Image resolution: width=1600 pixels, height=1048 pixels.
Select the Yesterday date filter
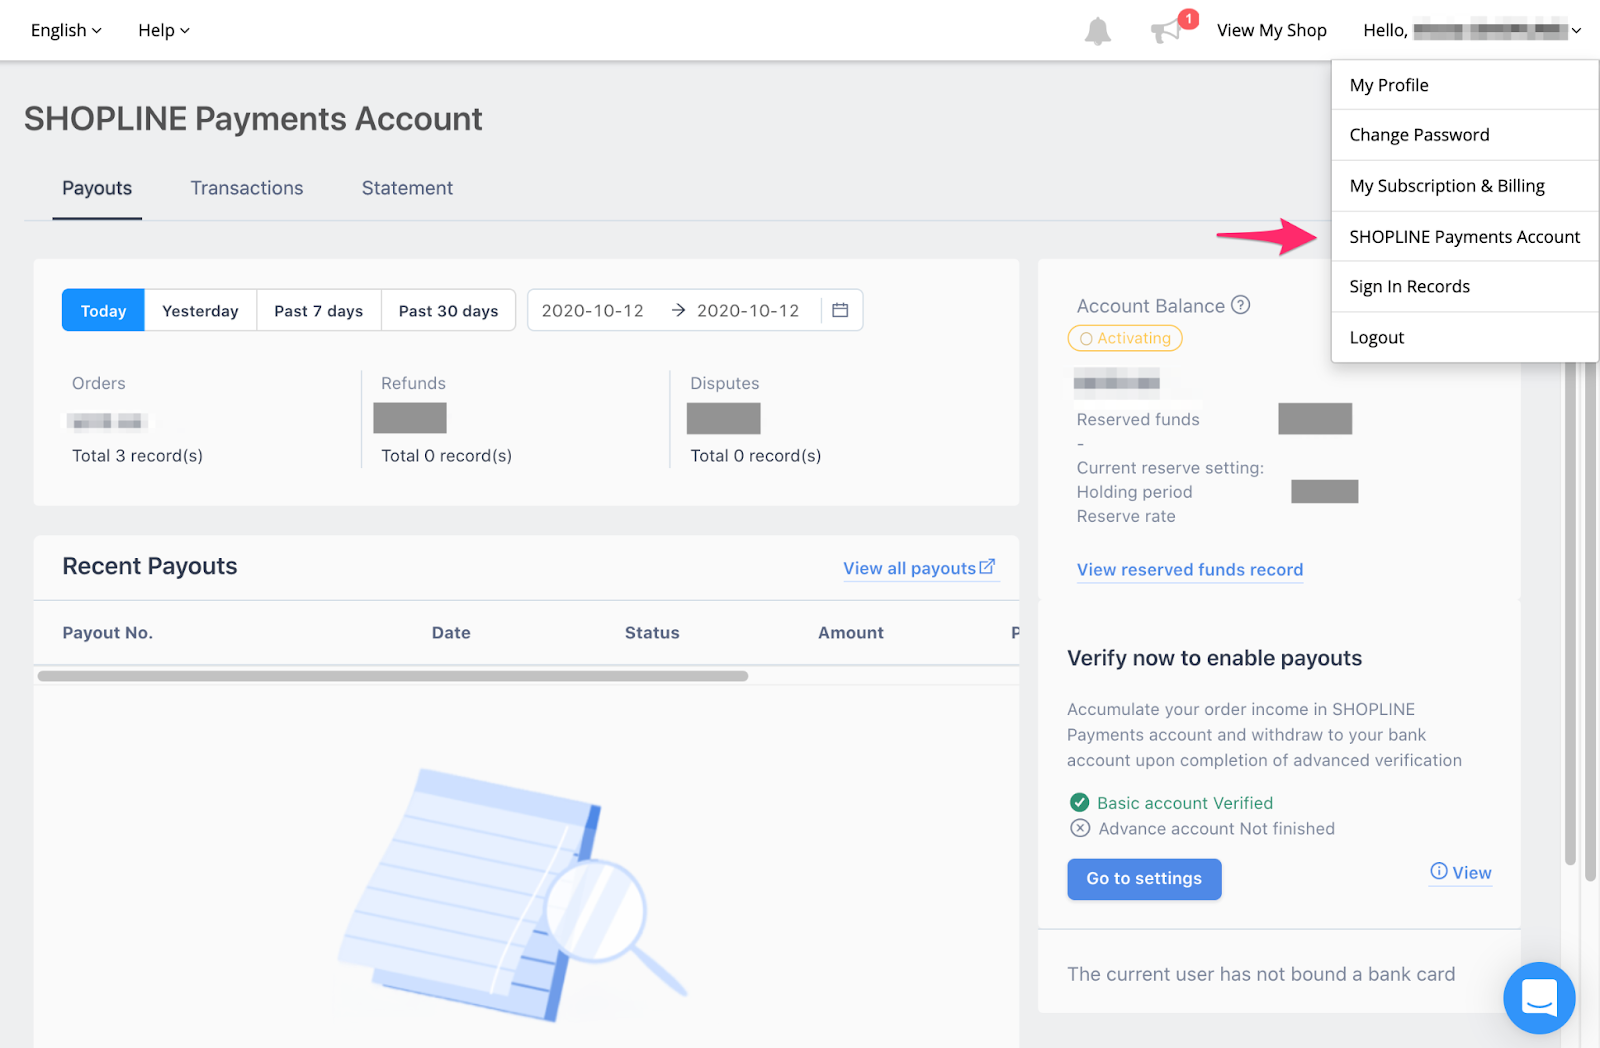coord(200,311)
